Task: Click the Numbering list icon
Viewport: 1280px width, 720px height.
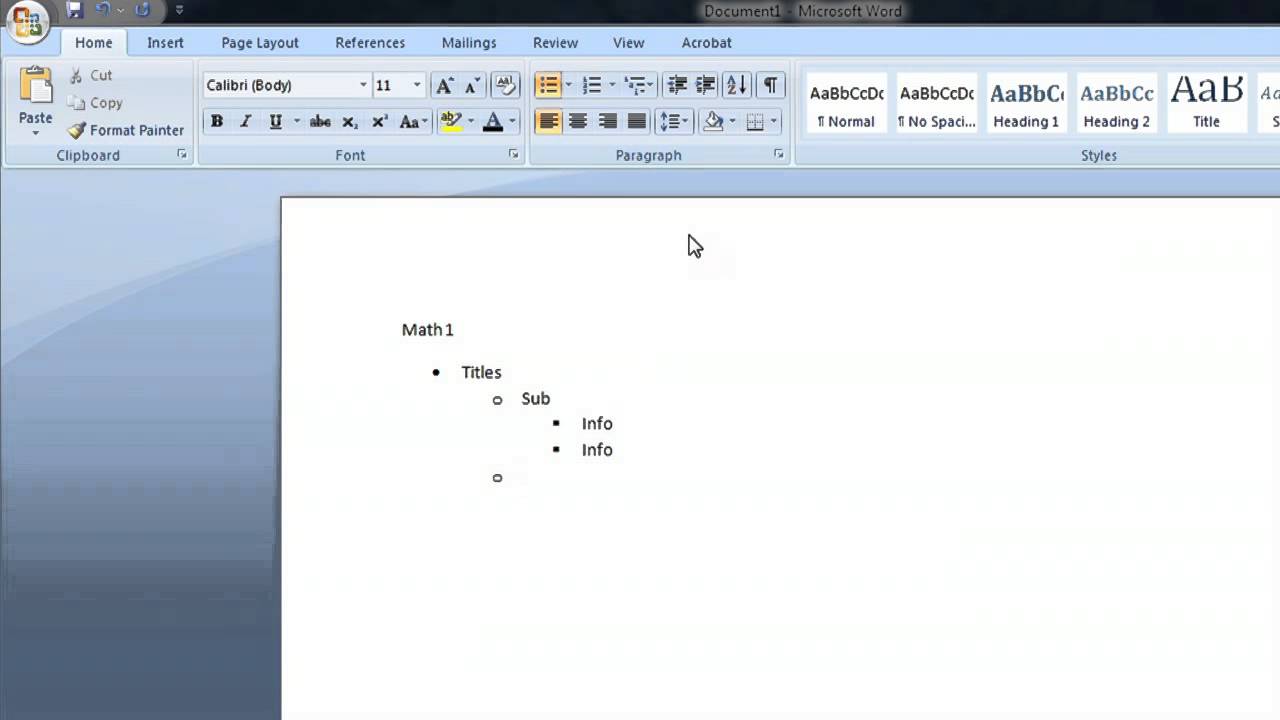Action: (592, 86)
